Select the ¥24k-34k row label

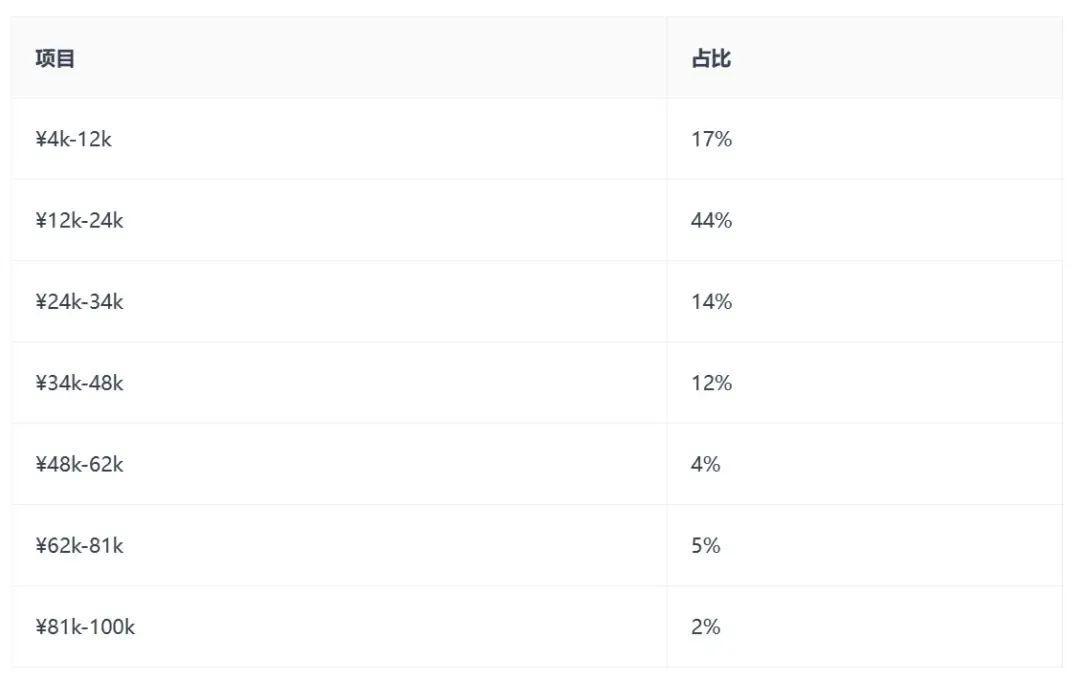(79, 302)
